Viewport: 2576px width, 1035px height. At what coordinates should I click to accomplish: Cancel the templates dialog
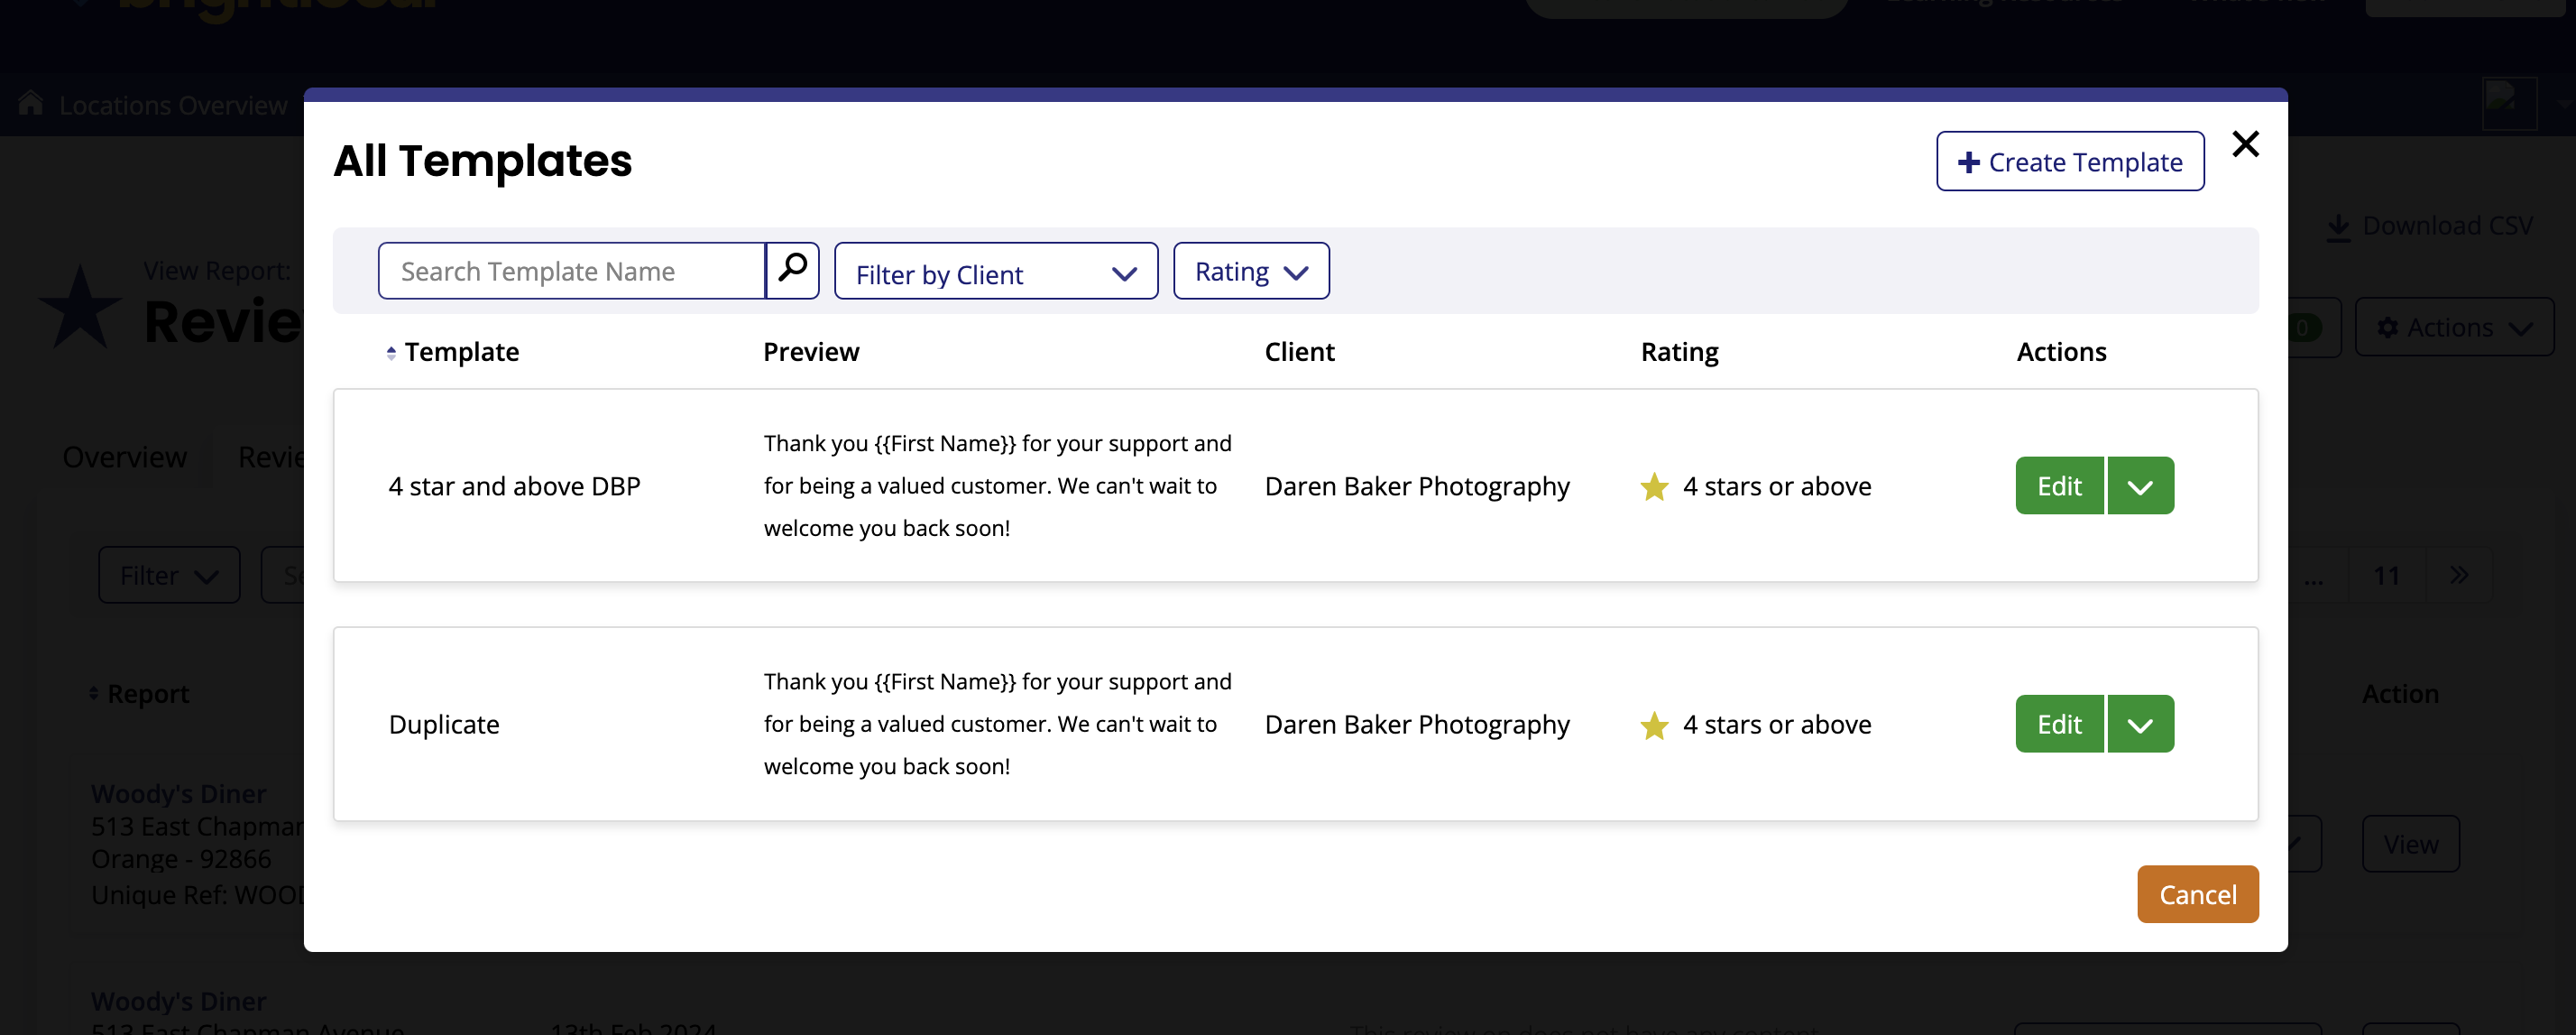coord(2197,894)
